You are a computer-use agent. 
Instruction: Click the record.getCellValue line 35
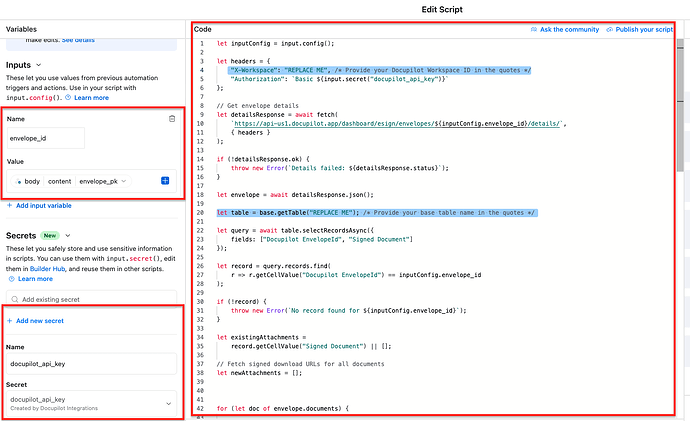coord(311,346)
